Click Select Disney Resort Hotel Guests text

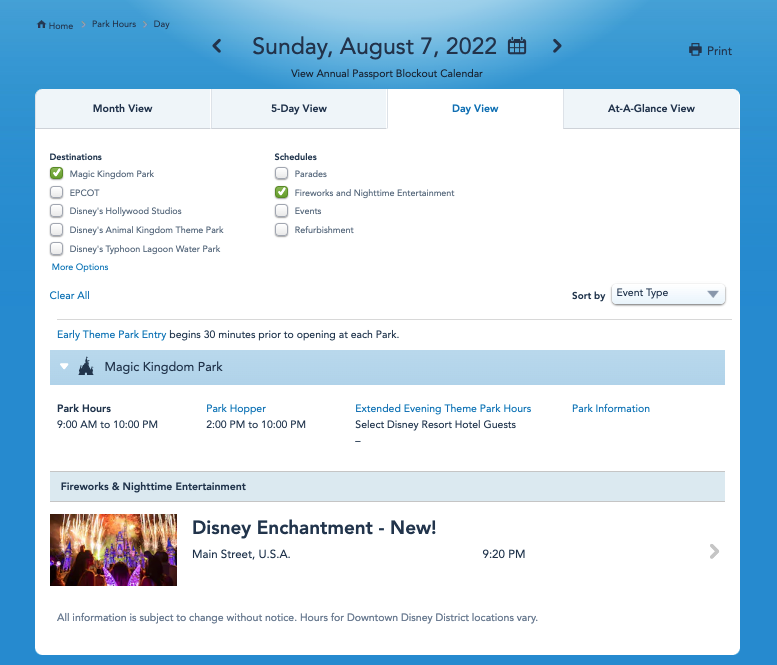pyautogui.click(x=436, y=424)
